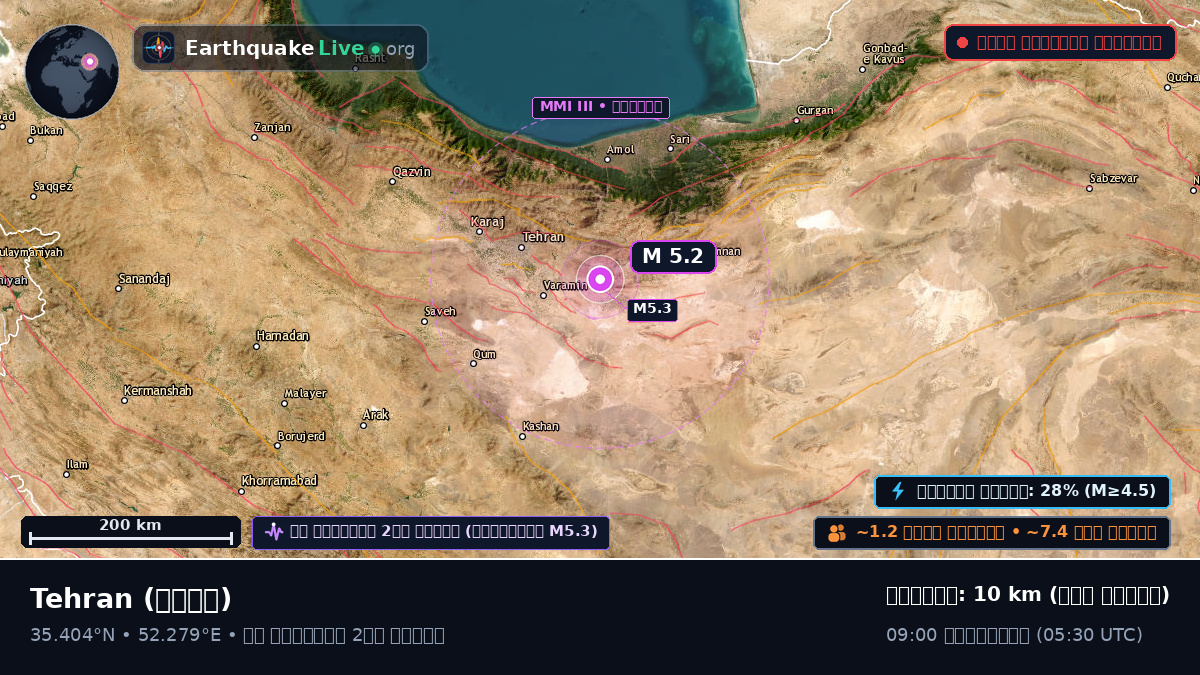
Task: Click the orange people population icon
Action: tap(837, 533)
